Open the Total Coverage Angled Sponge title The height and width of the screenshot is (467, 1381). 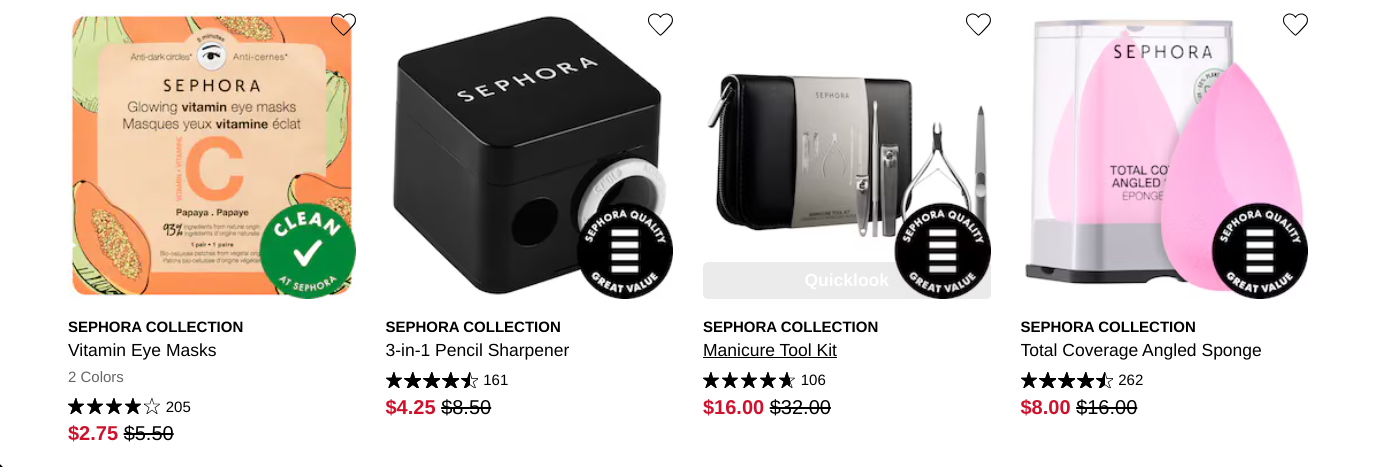pyautogui.click(x=1141, y=351)
